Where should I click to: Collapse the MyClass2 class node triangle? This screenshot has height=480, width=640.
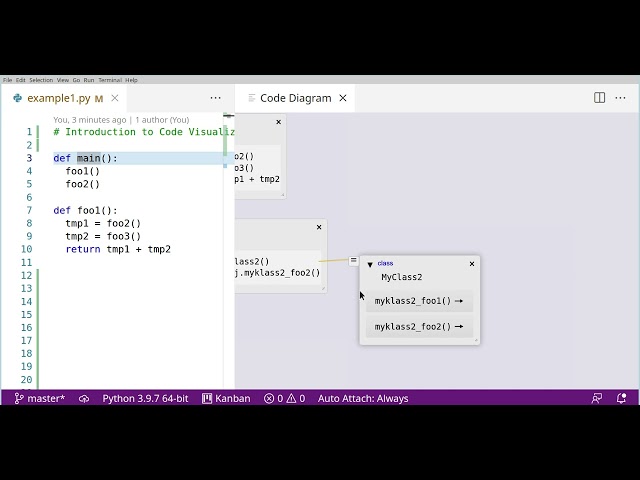pos(370,264)
